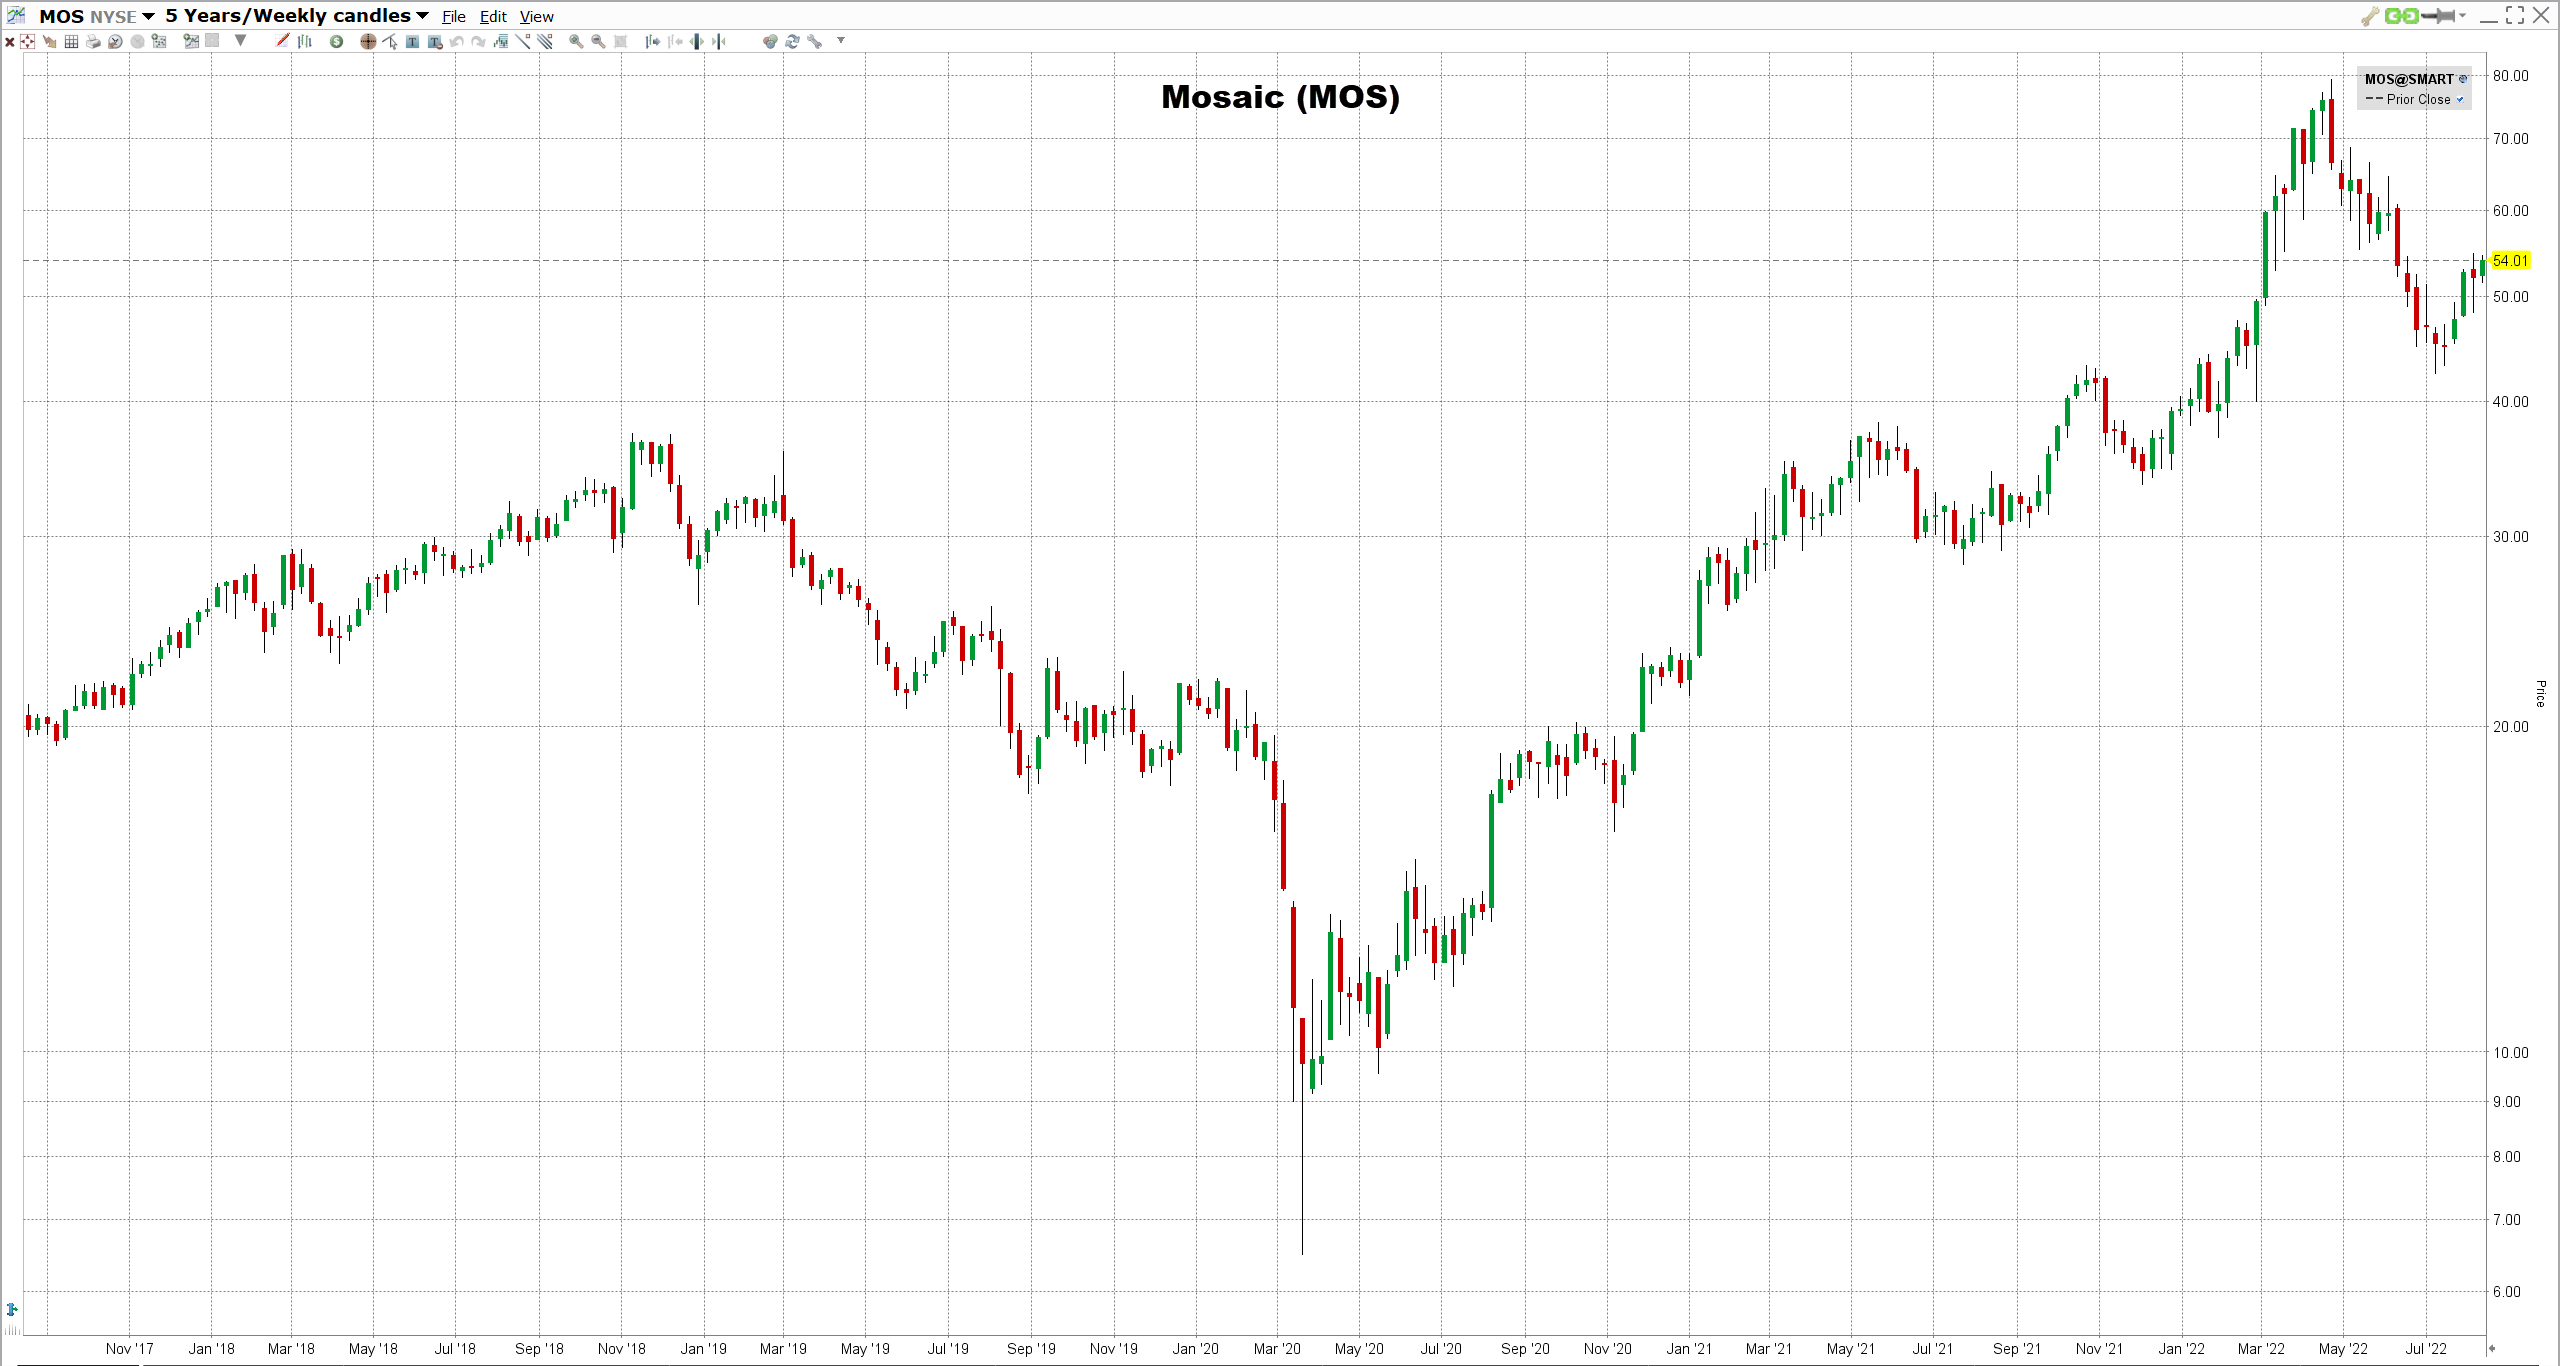Screen dimensions: 2560x1366
Task: Click bar-with-right-arrow icon in toolbar
Action: pos(652,41)
